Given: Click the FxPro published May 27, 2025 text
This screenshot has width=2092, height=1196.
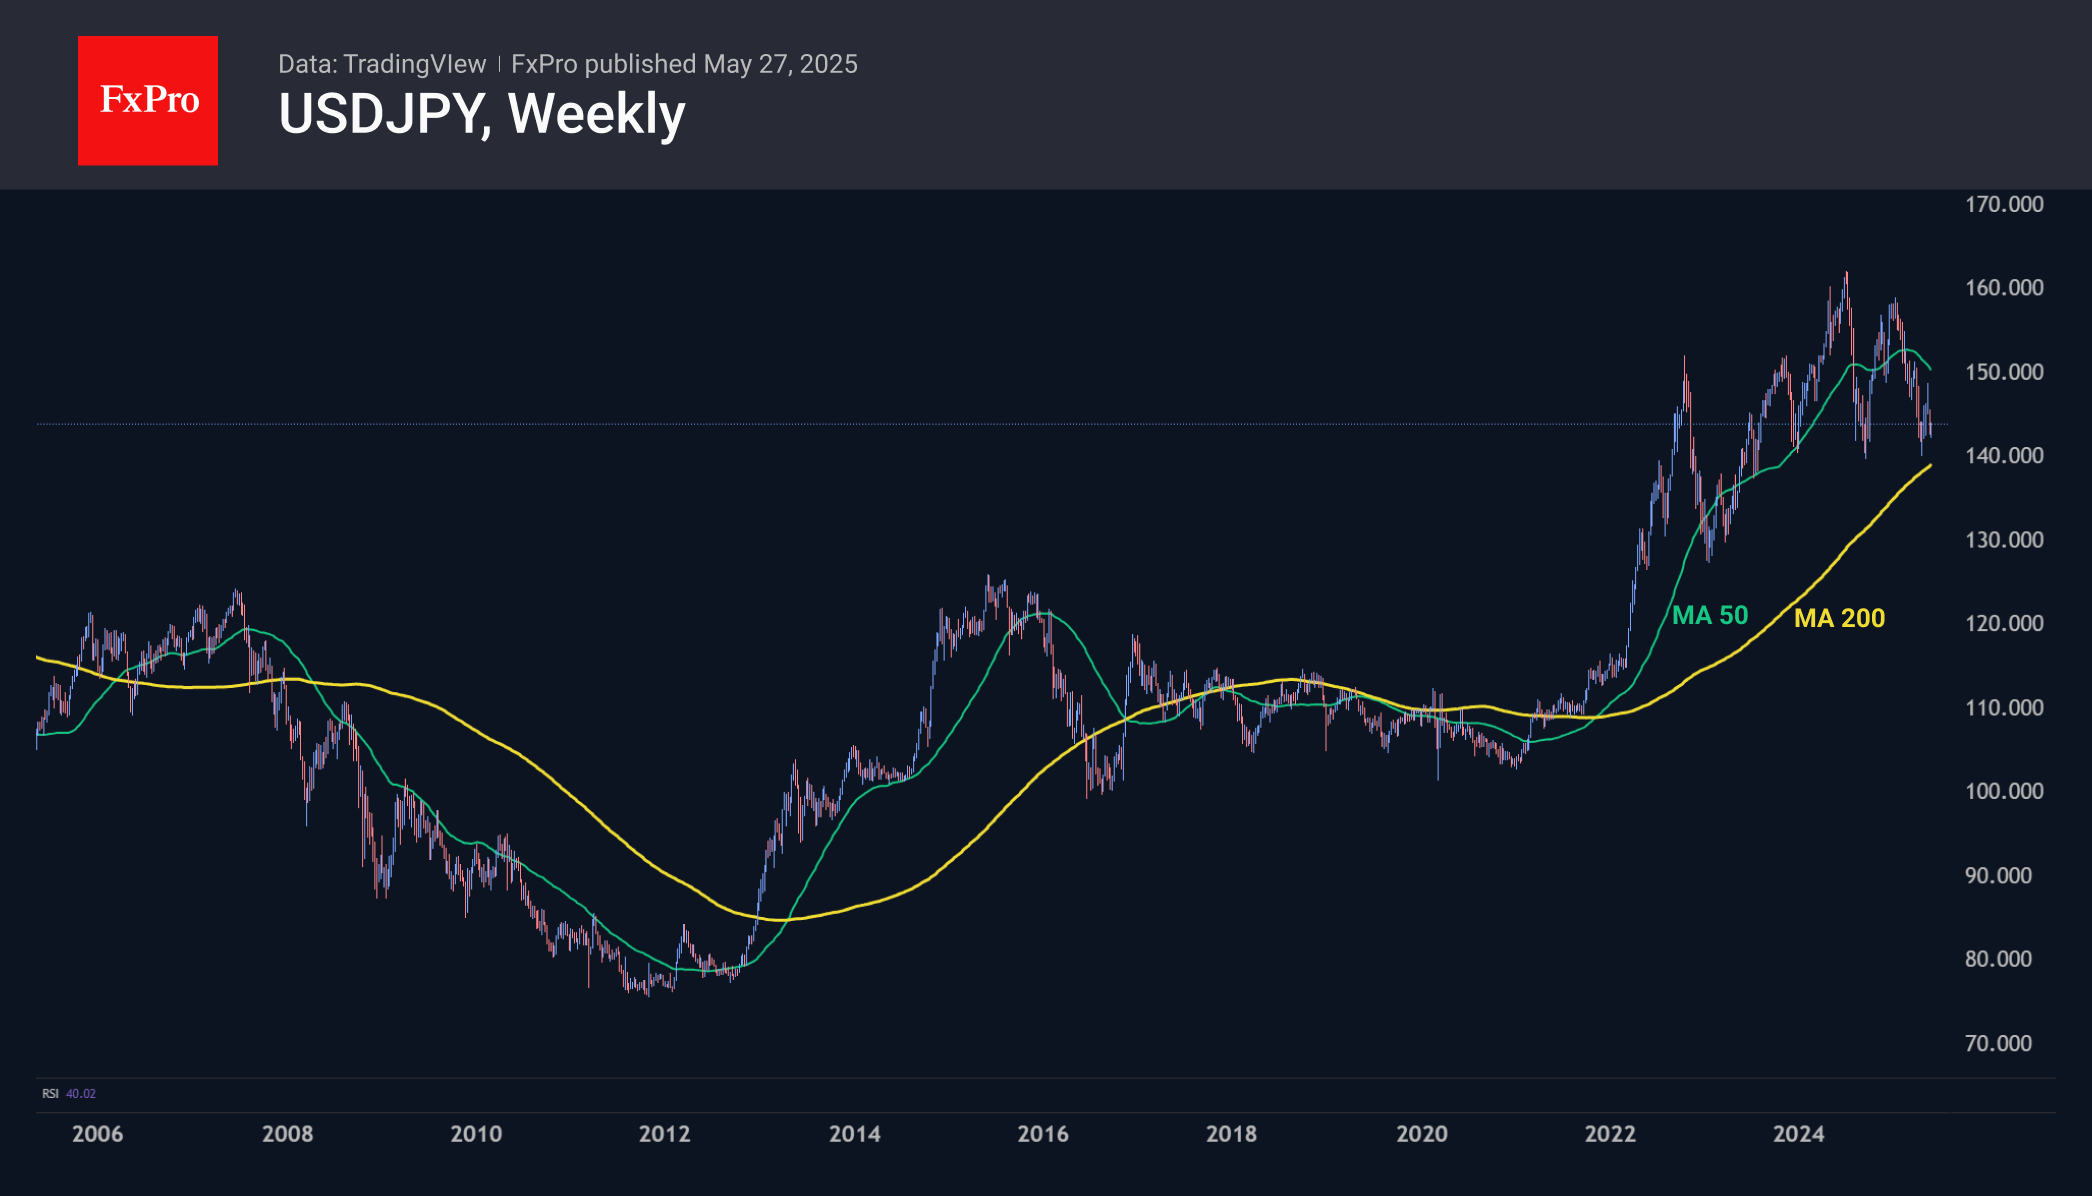Looking at the screenshot, I should [684, 64].
